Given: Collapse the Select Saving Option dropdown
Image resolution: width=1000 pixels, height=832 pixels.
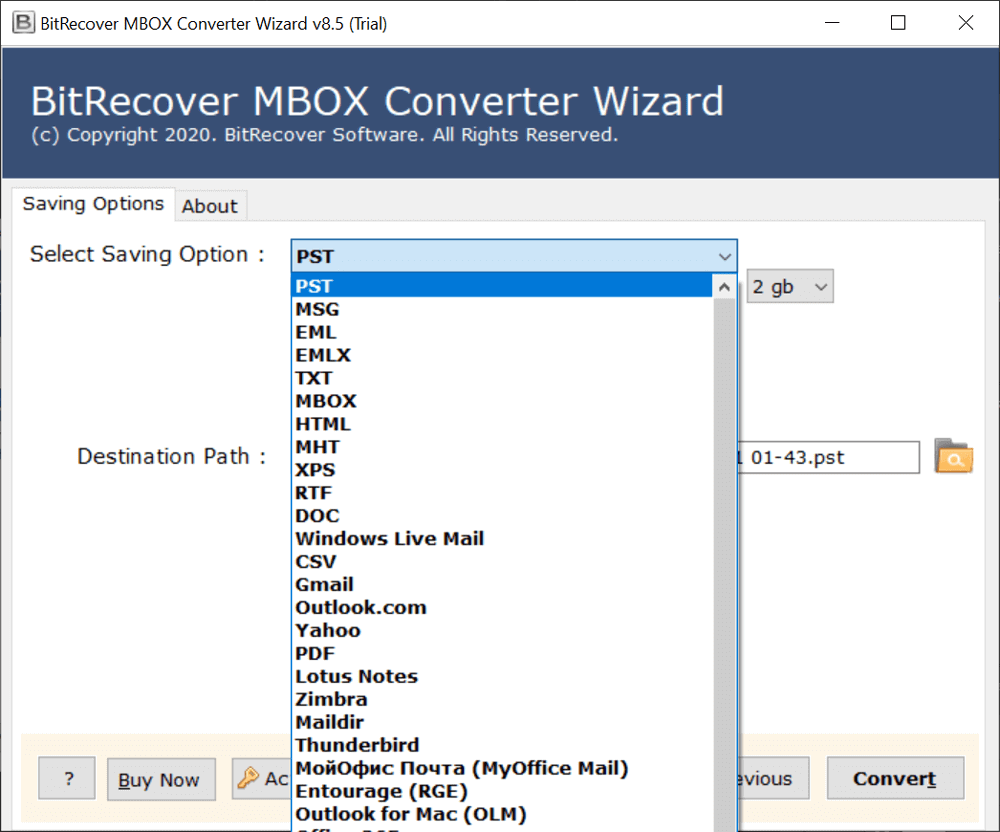Looking at the screenshot, I should (x=723, y=257).
